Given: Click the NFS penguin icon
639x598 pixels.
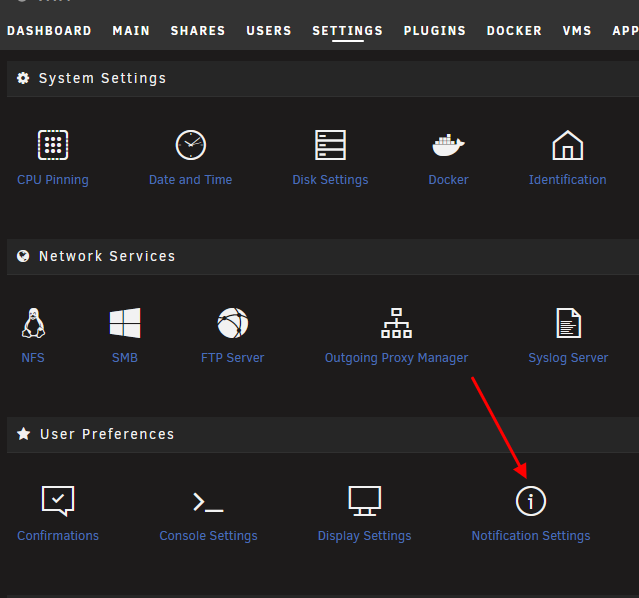Looking at the screenshot, I should [33, 323].
